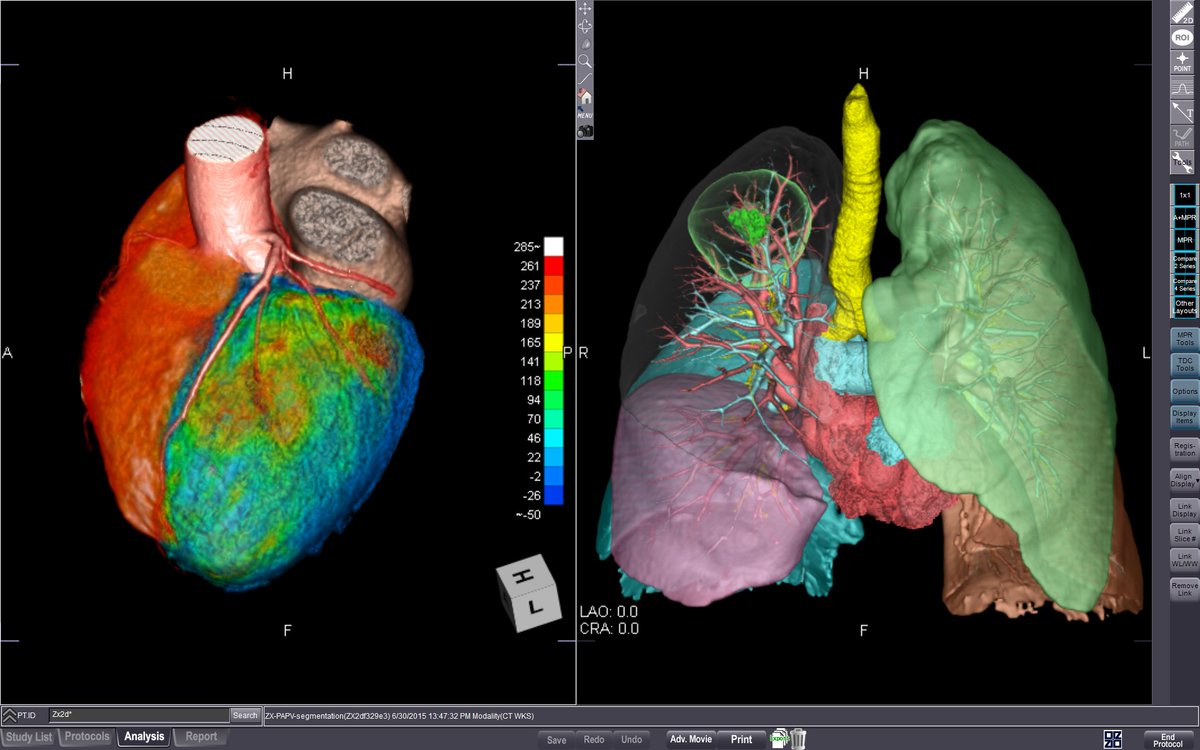Select the diagonal line tool
This screenshot has width=1200, height=750.
coord(585,78)
